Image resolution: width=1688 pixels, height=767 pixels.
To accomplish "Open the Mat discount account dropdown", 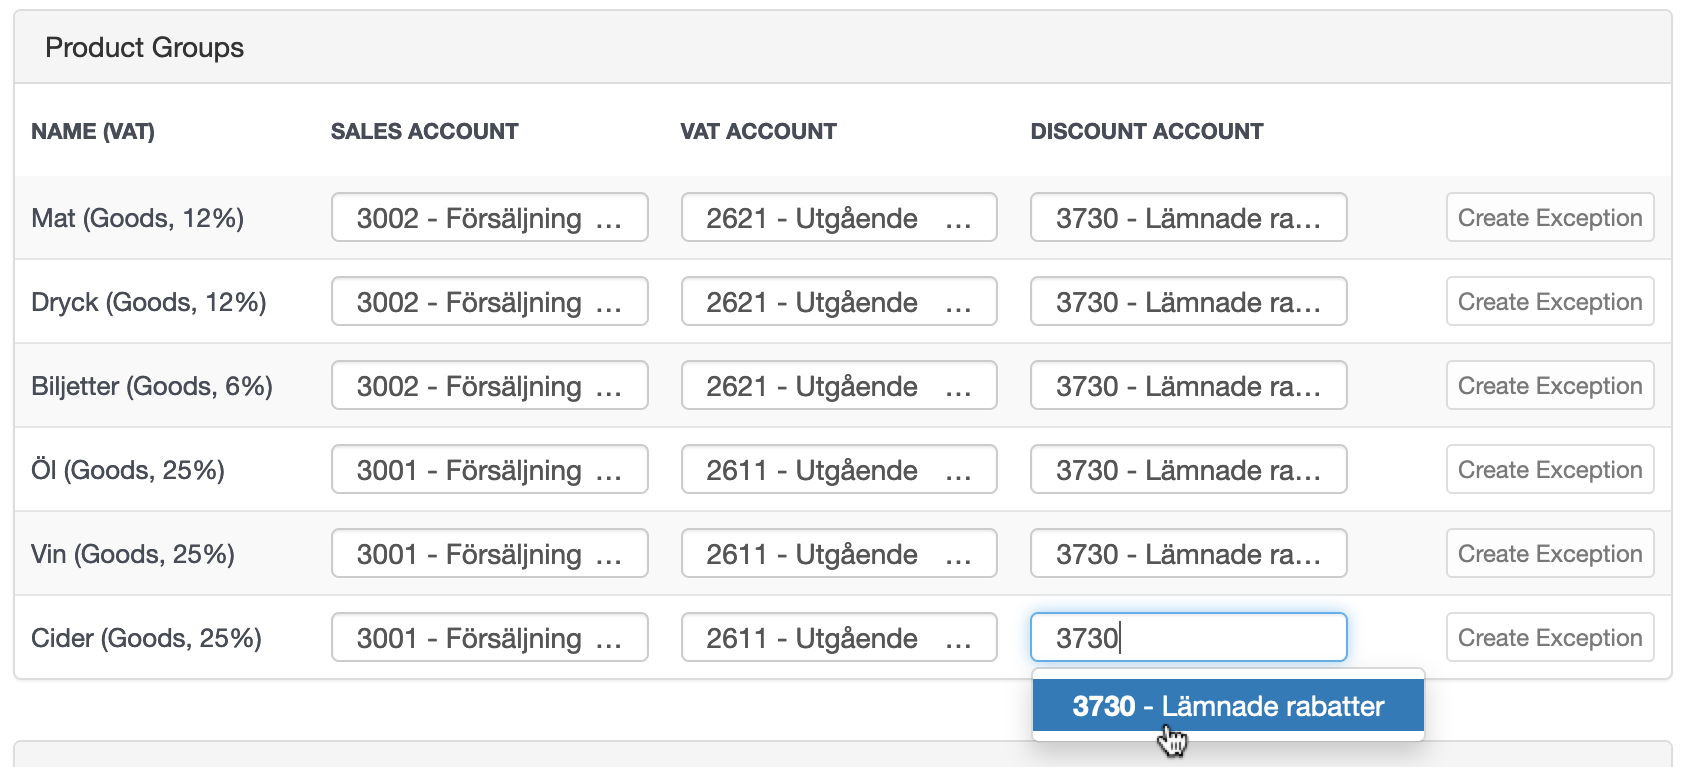I will 1189,217.
